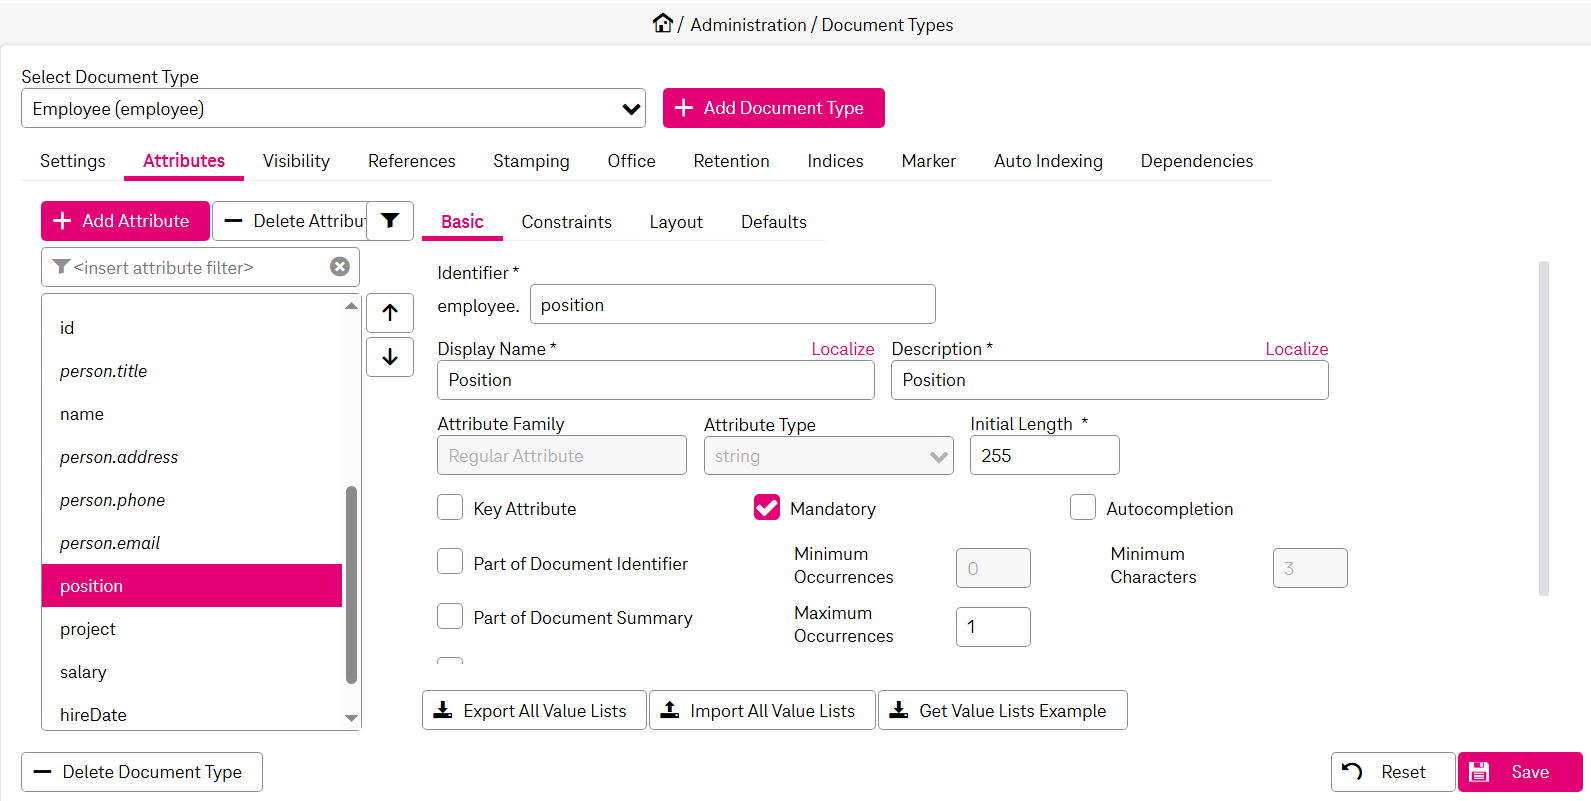Move attribute up with arrow button
The image size is (1591, 801).
(x=390, y=313)
